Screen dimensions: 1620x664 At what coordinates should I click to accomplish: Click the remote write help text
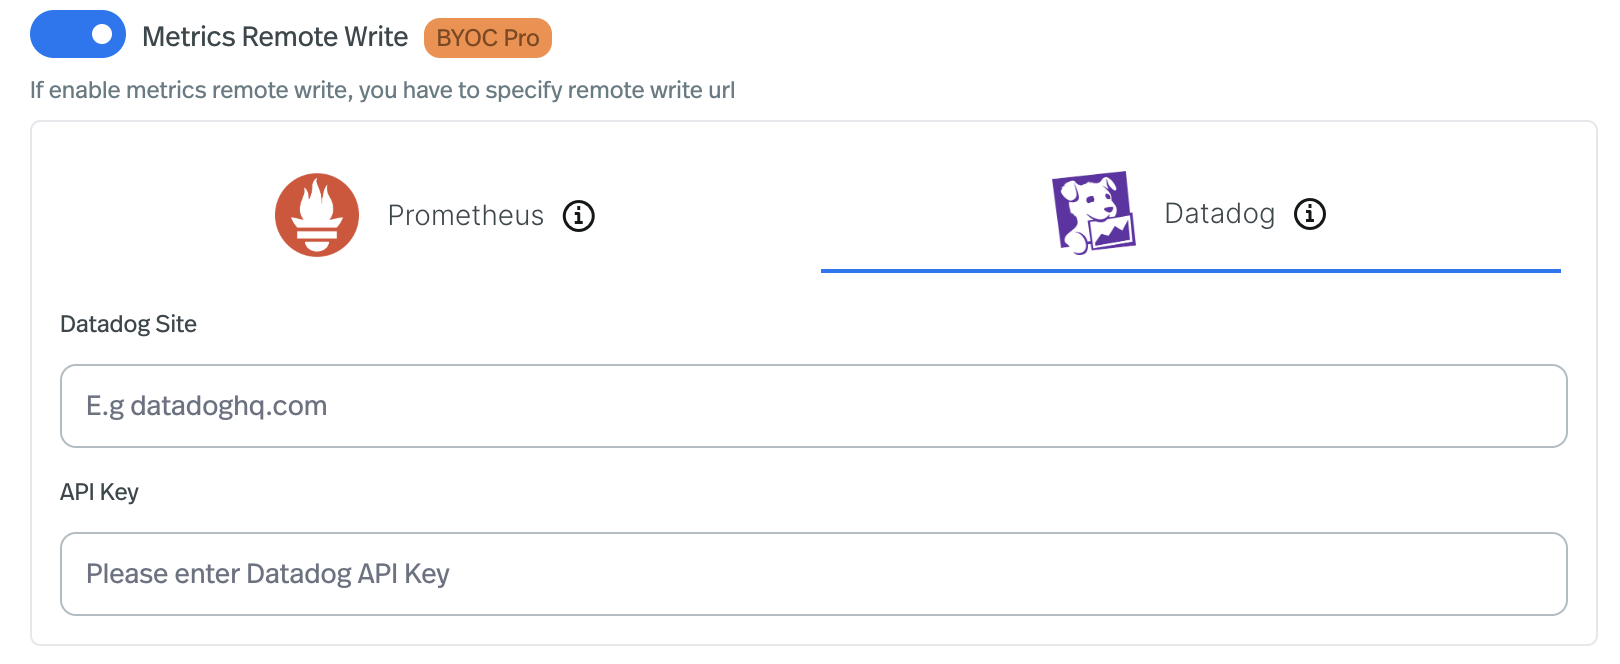383,90
